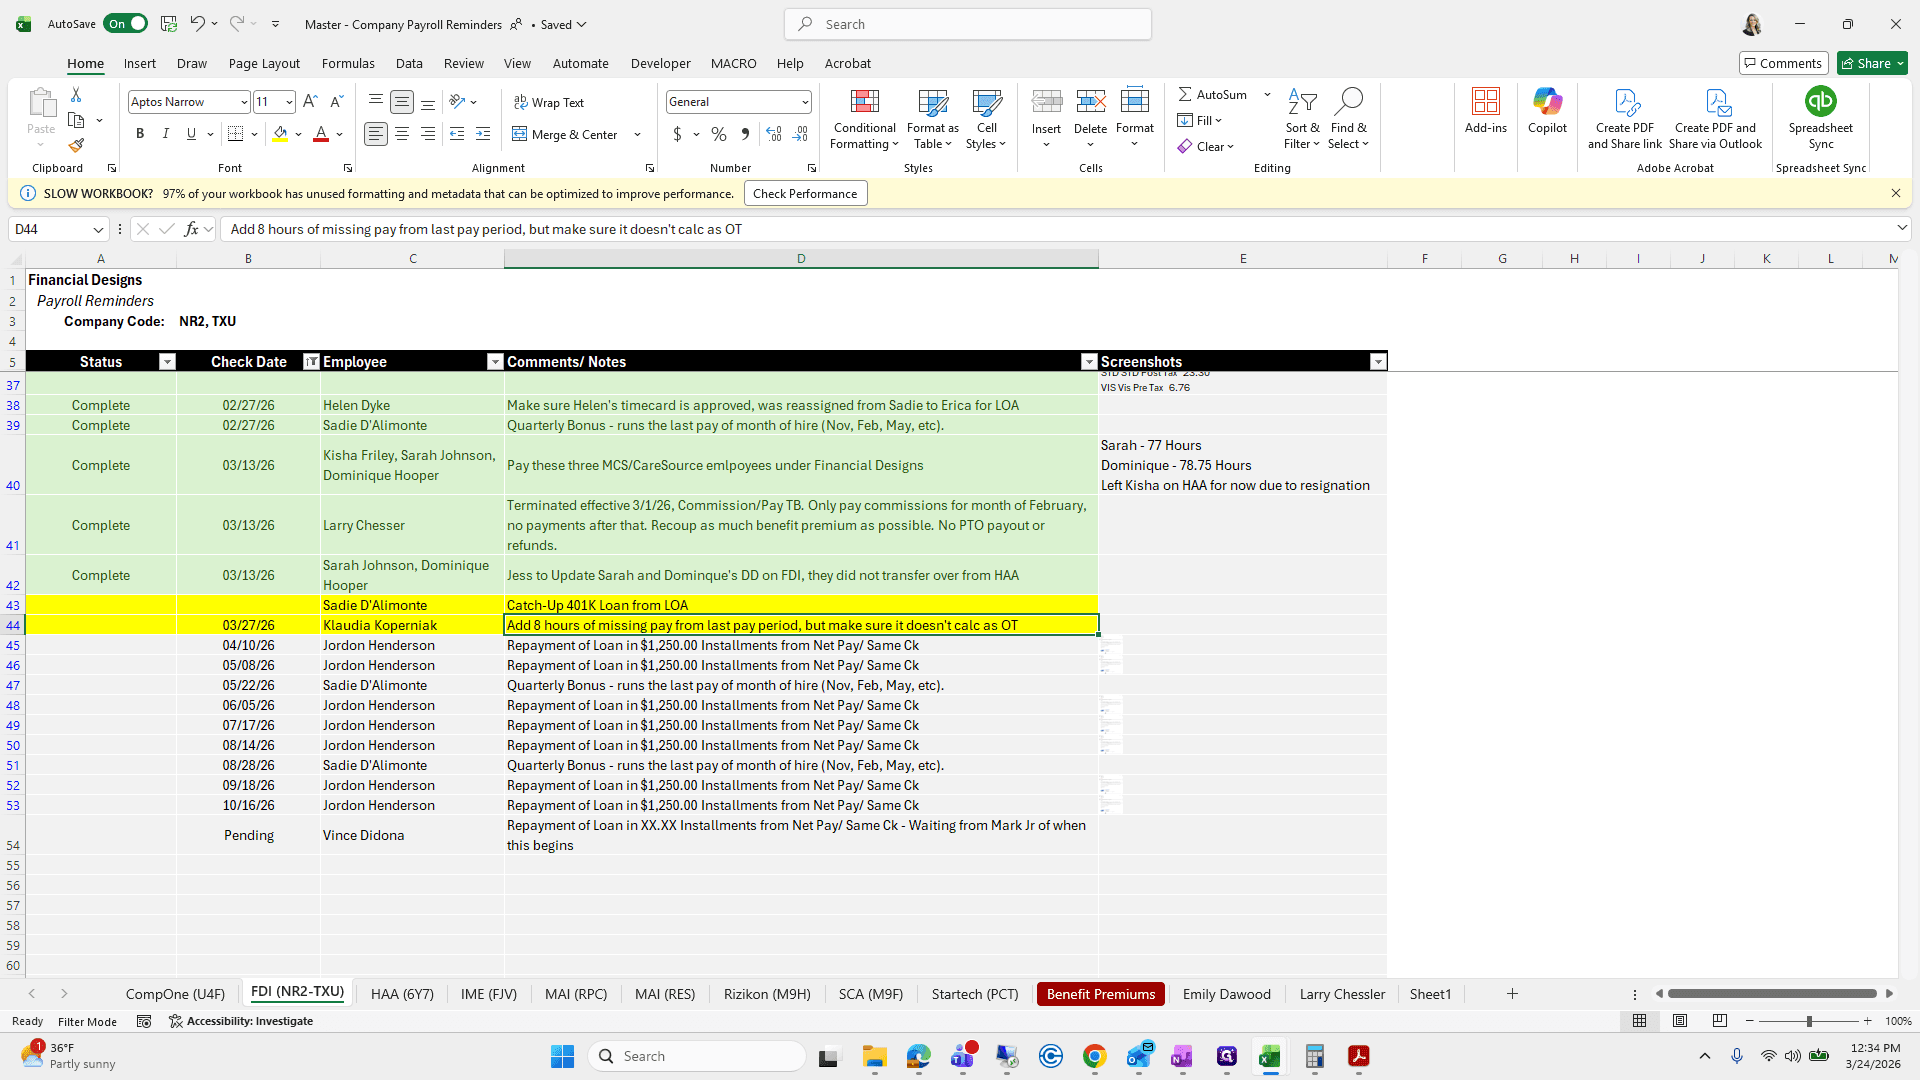This screenshot has height=1080, width=1920.
Task: Click the horizontal scrollbar thumb
Action: point(1772,994)
